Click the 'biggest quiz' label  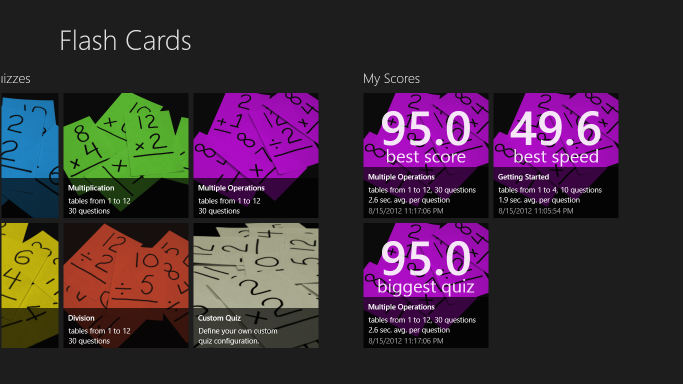pyautogui.click(x=426, y=287)
